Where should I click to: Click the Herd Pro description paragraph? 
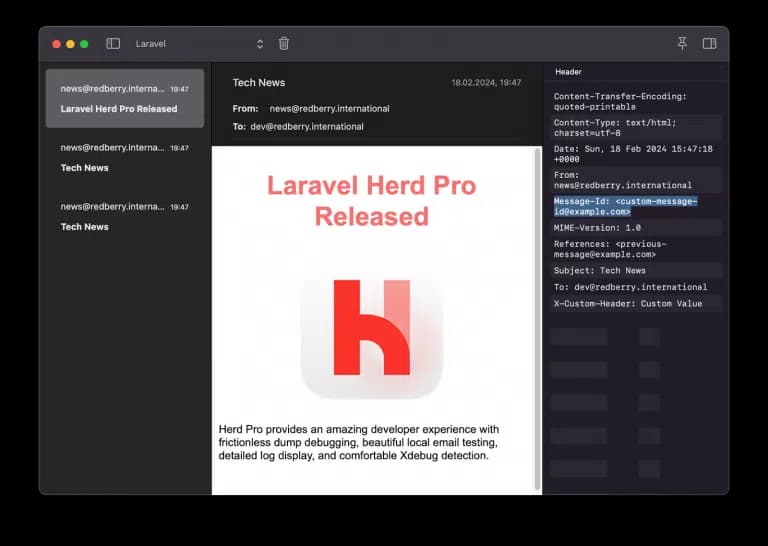(359, 442)
